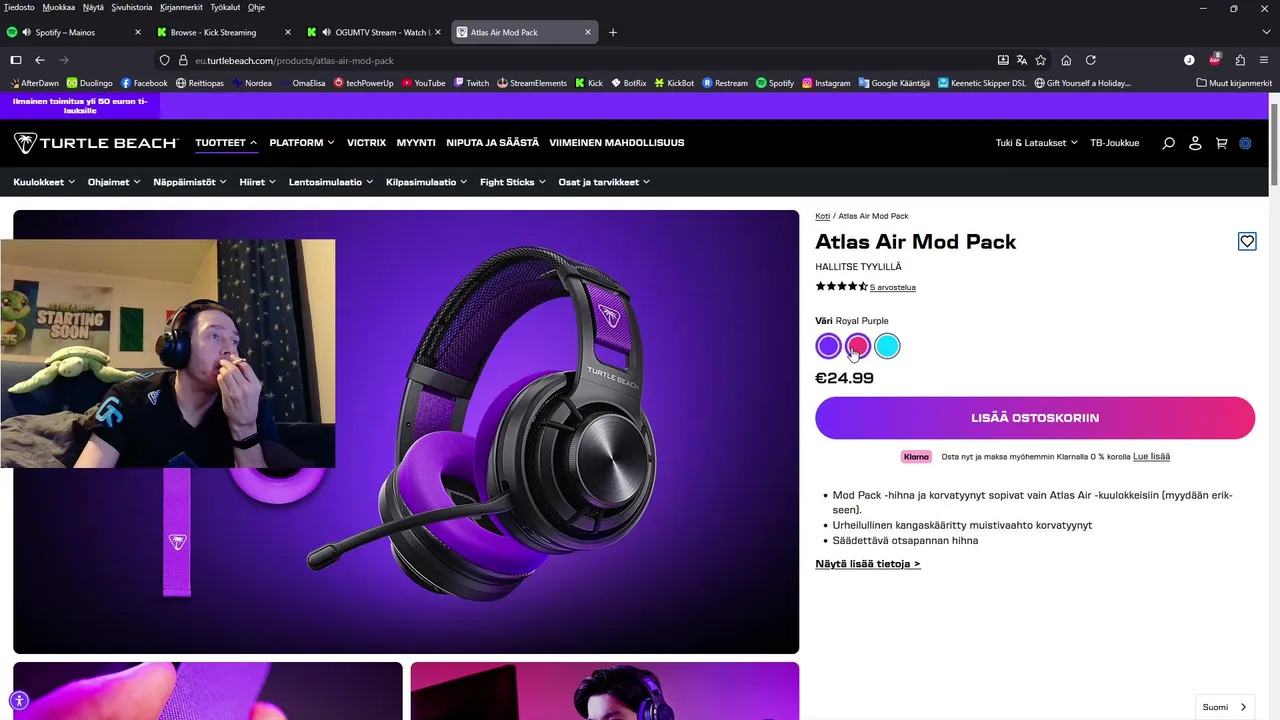This screenshot has height=720, width=1280.
Task: Open the shopping cart icon
Action: (x=1221, y=143)
